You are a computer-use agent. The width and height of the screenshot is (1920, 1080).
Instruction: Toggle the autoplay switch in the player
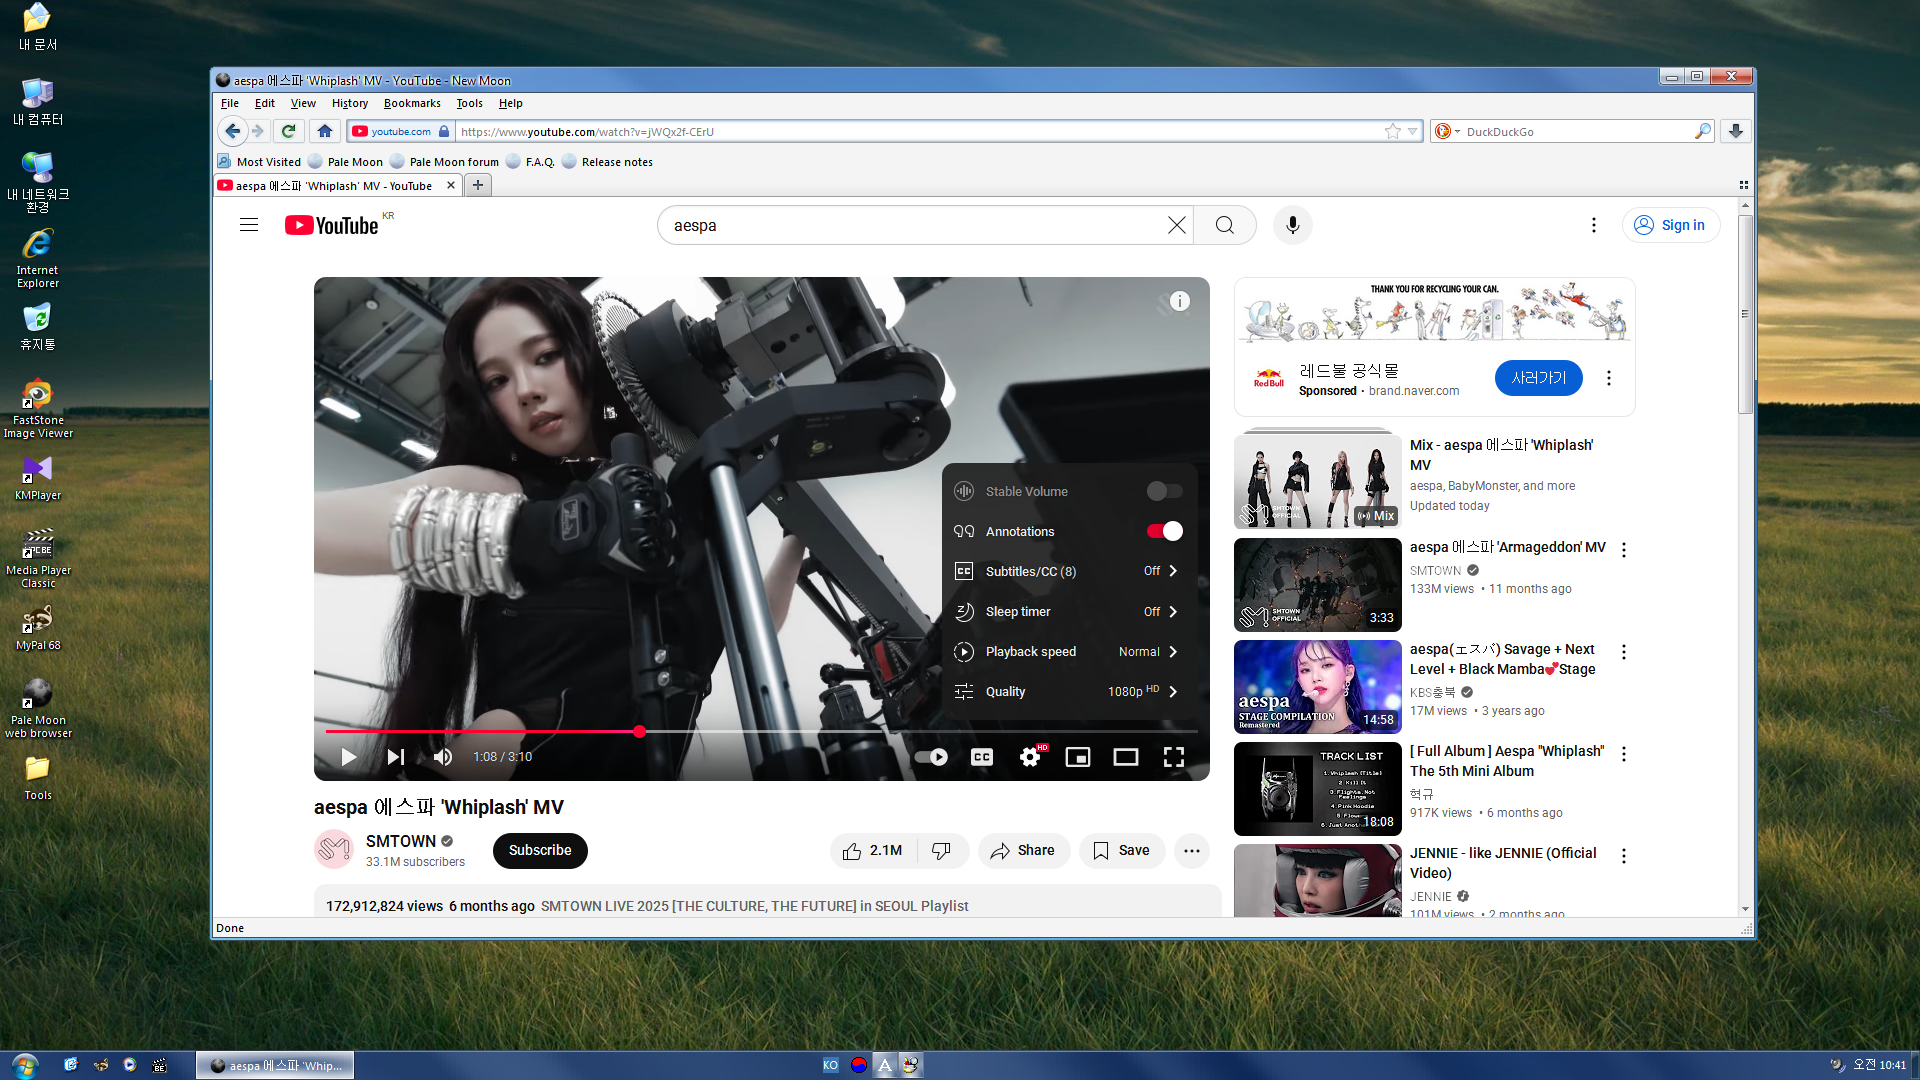click(931, 757)
